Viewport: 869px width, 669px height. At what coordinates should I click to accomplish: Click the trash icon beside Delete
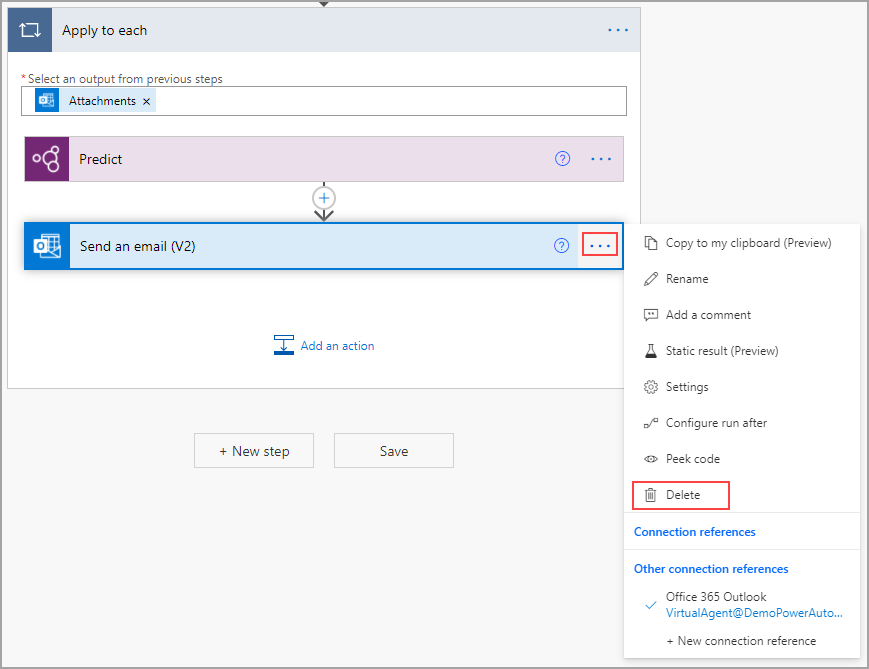pos(651,495)
